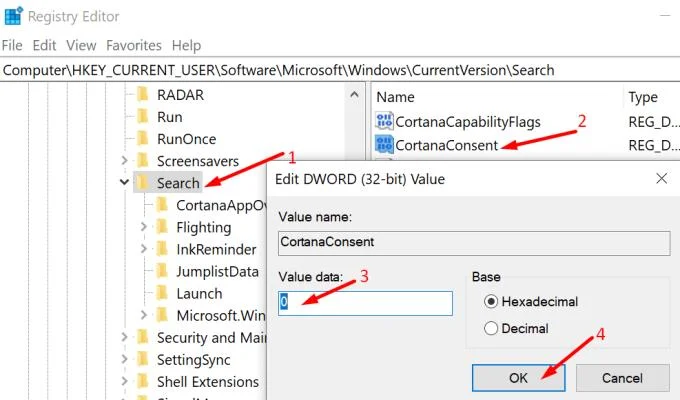This screenshot has height=400, width=680.
Task: Expand the InkReminder key
Action: coord(144,249)
